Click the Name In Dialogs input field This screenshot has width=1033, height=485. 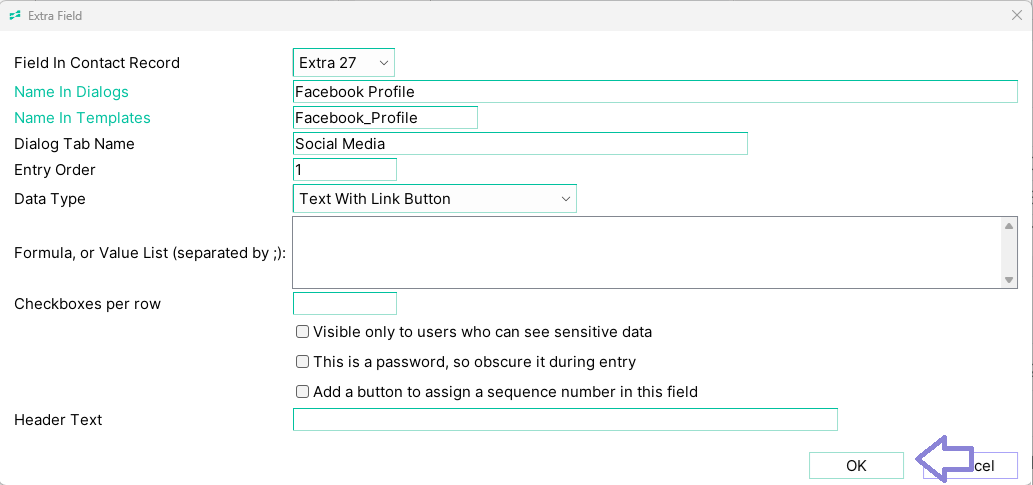click(x=656, y=92)
